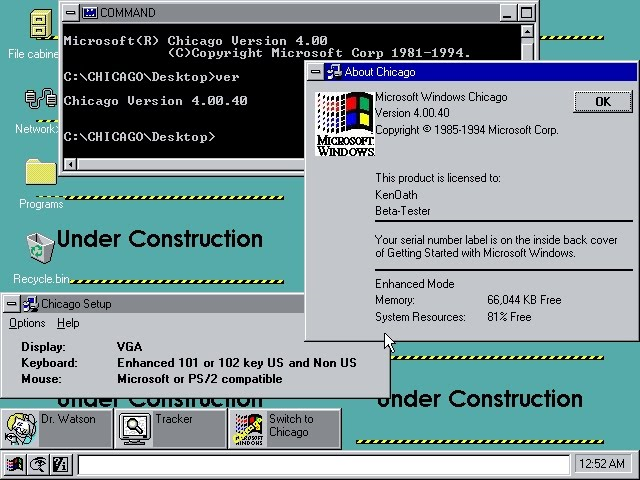This screenshot has width=640, height=480.
Task: Click the Switch to Chicago icon
Action: pyautogui.click(x=284, y=429)
